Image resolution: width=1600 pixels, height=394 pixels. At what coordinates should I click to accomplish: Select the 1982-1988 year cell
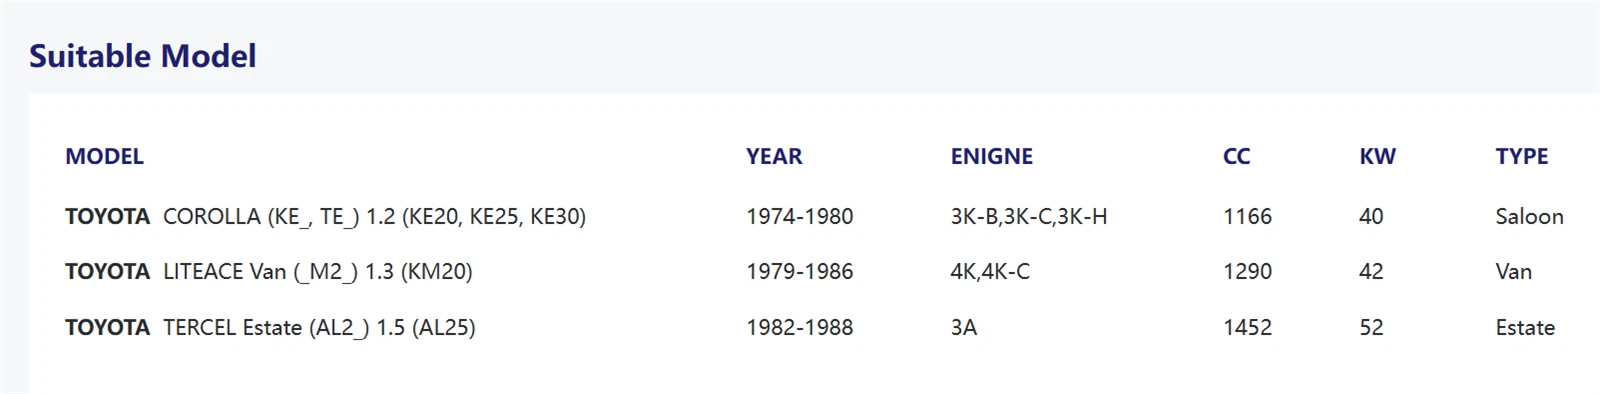[800, 327]
